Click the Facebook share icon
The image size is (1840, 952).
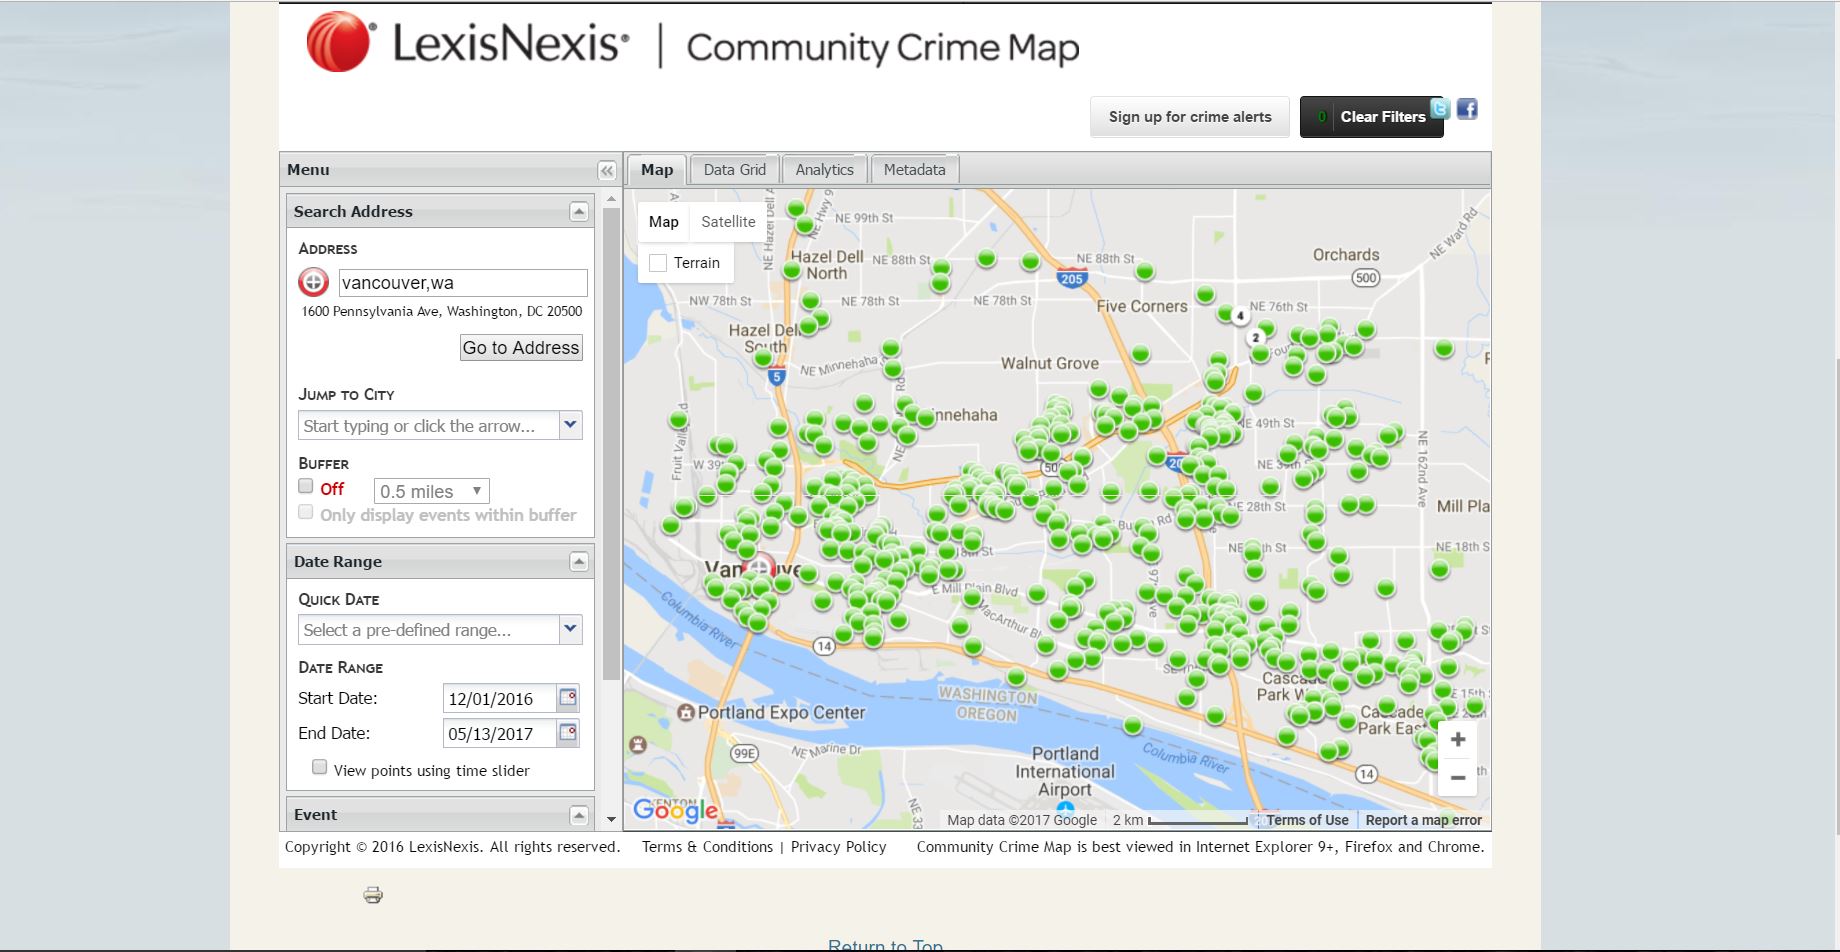click(1467, 109)
